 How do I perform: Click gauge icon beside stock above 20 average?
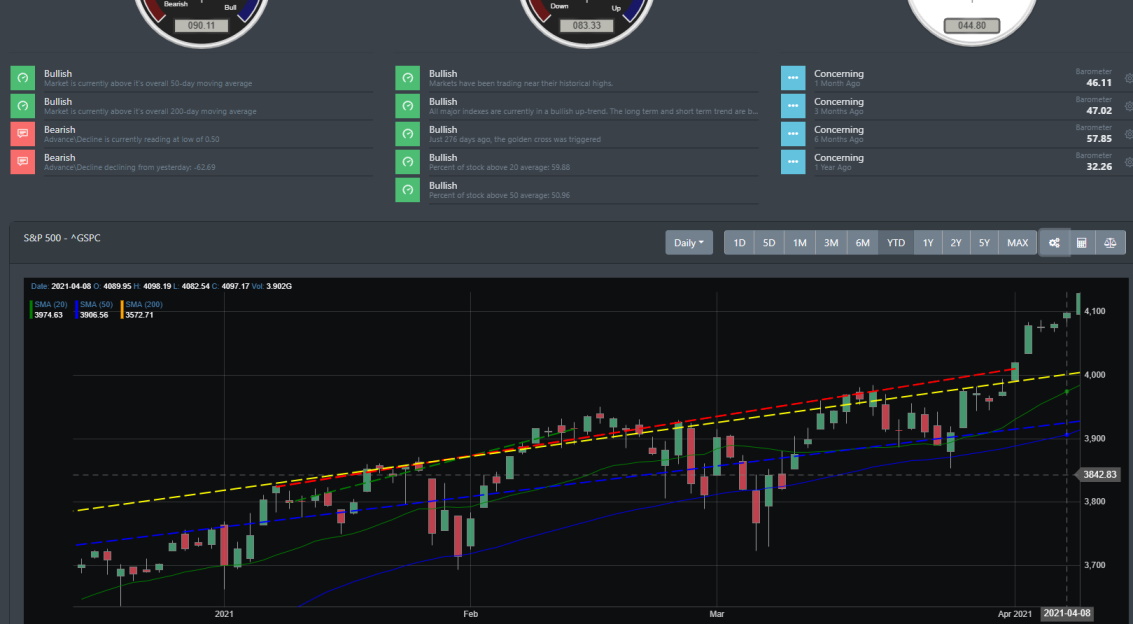[408, 162]
